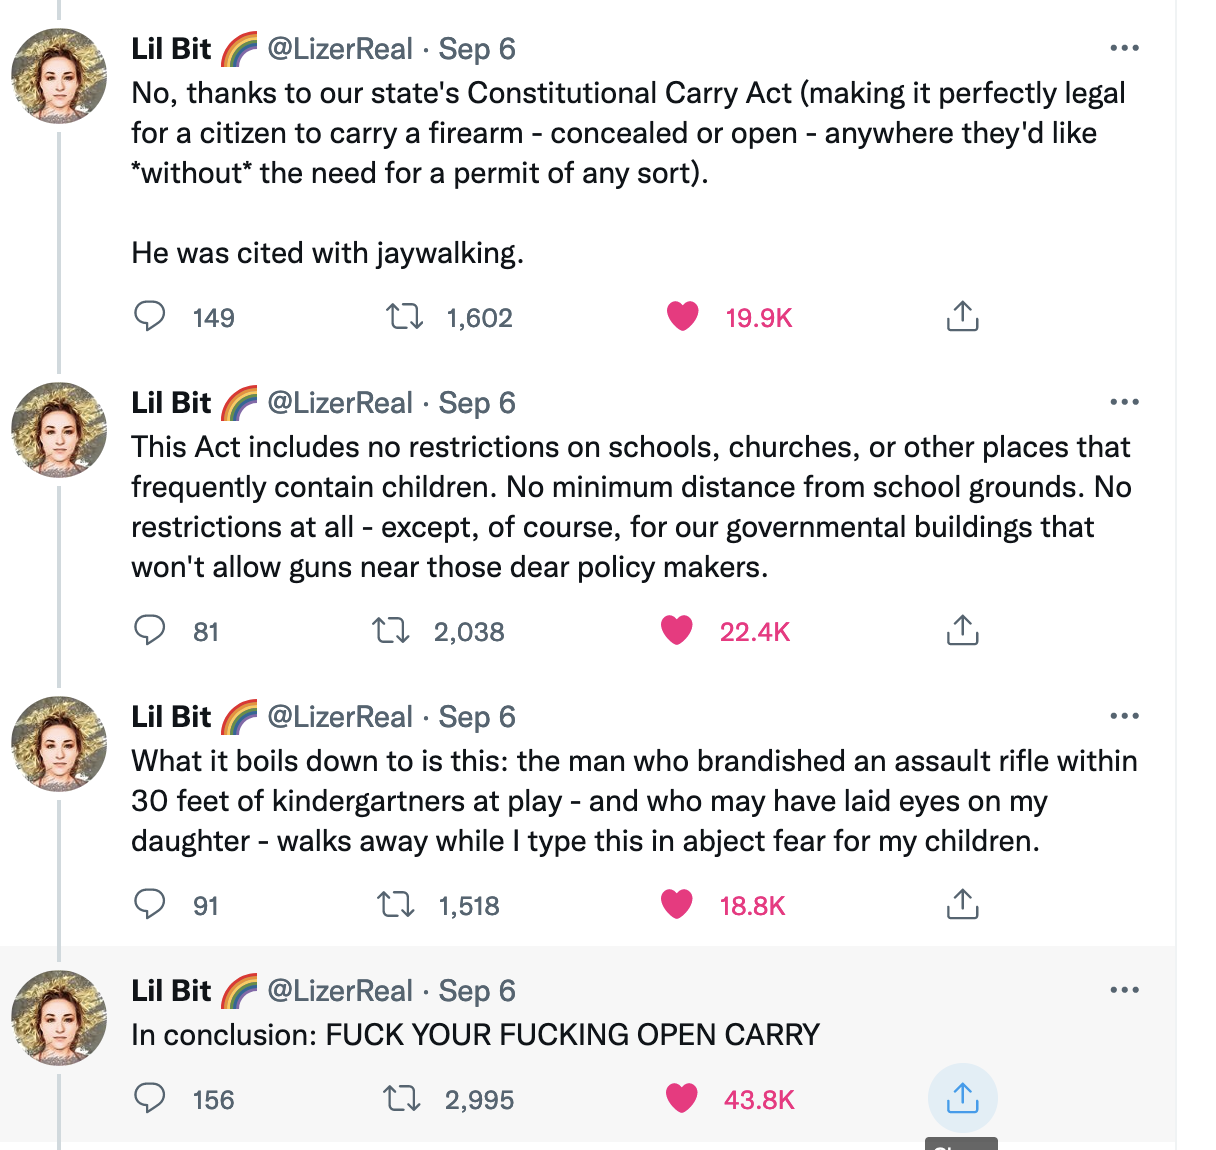Retweet the tweet with 1,602 retweets
Image resolution: width=1216 pixels, height=1150 pixels.
(405, 317)
